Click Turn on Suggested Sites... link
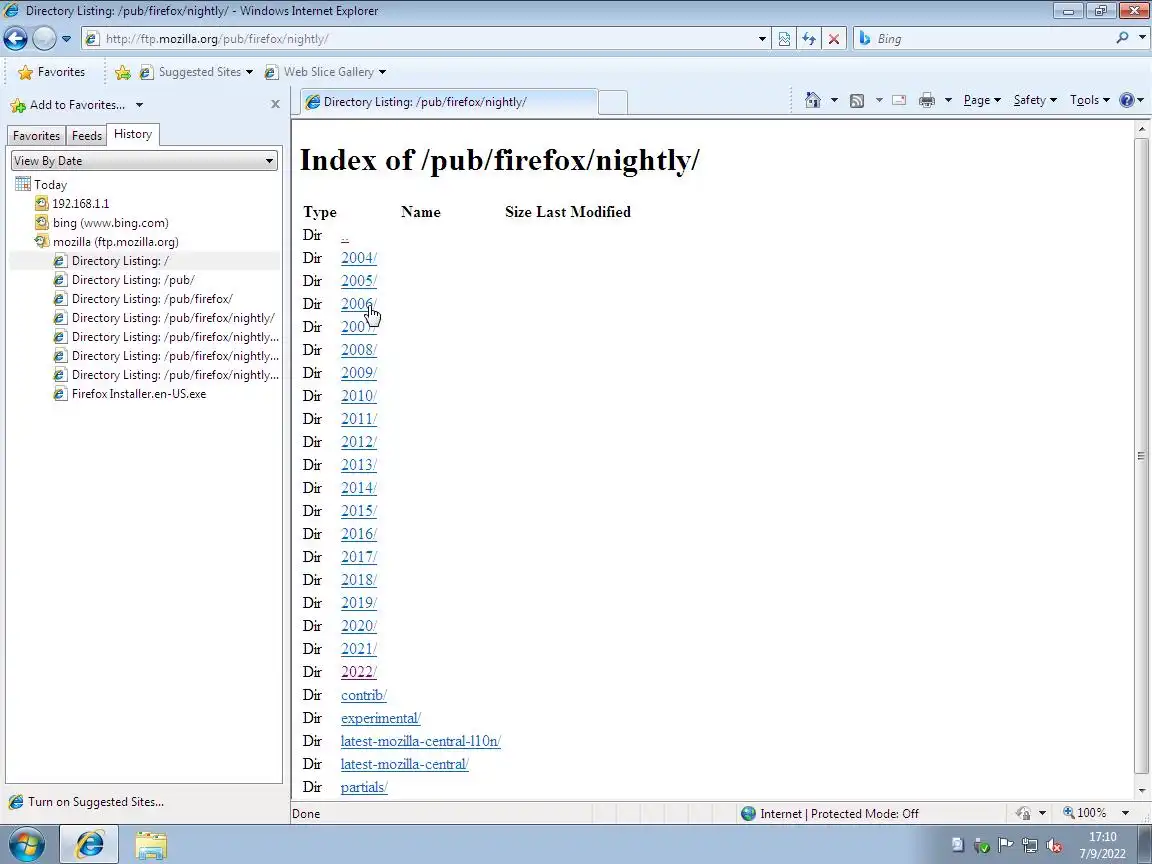 pyautogui.click(x=86, y=802)
